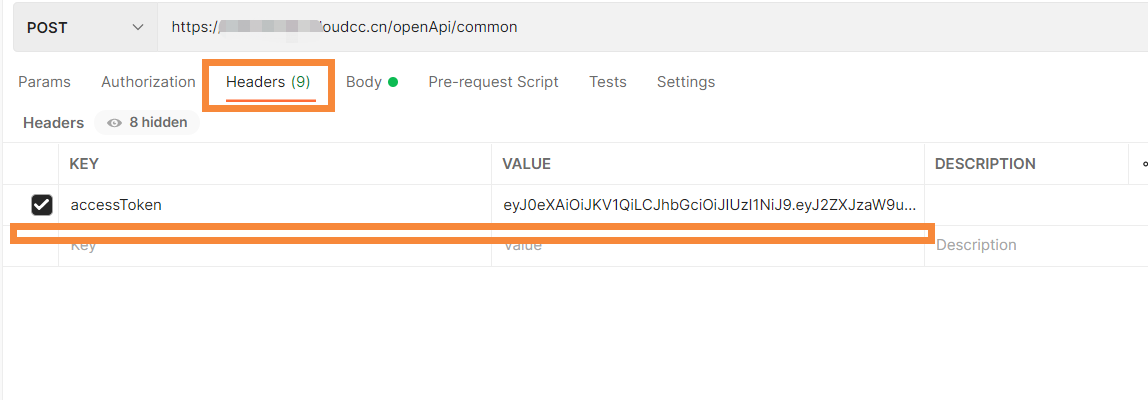Open the Authorization tab
Viewport: 1148px width, 400px height.
[x=148, y=82]
